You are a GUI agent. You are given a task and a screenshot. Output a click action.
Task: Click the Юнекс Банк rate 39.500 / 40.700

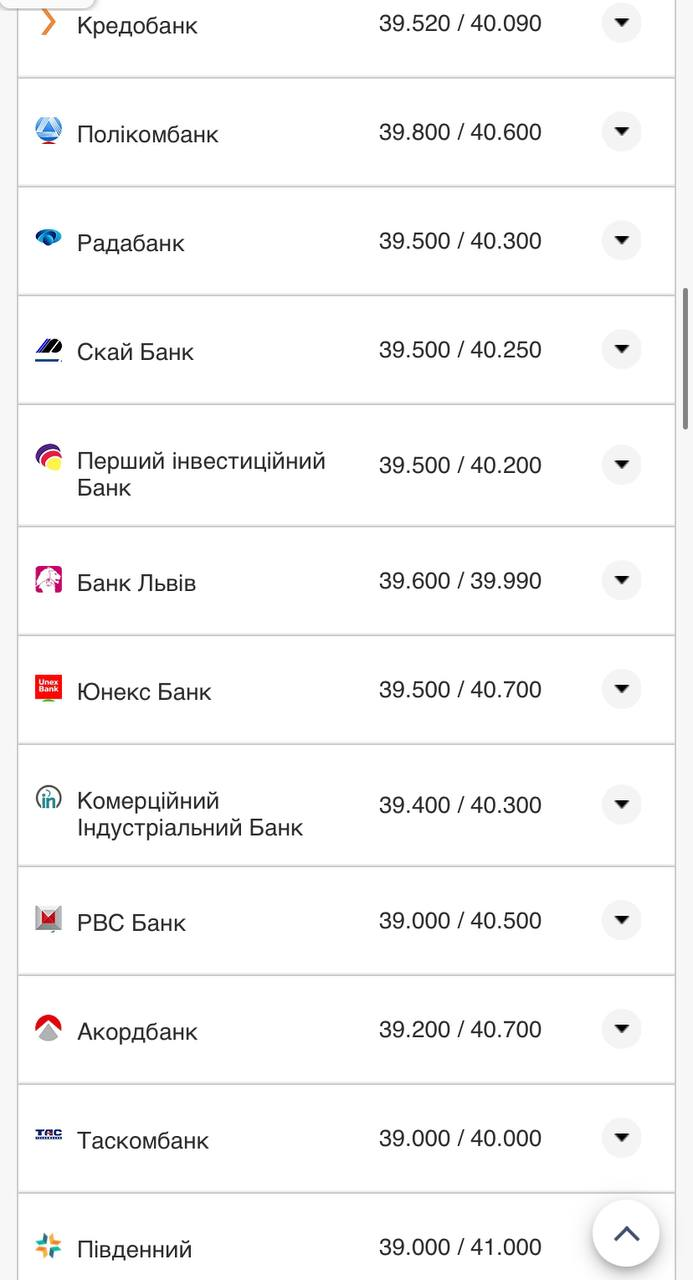click(460, 690)
